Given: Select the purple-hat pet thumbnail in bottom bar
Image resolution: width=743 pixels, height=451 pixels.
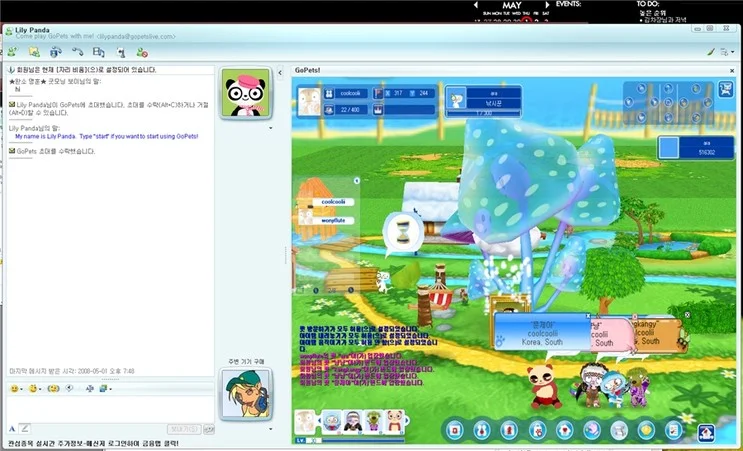Looking at the screenshot, I should 353,421.
